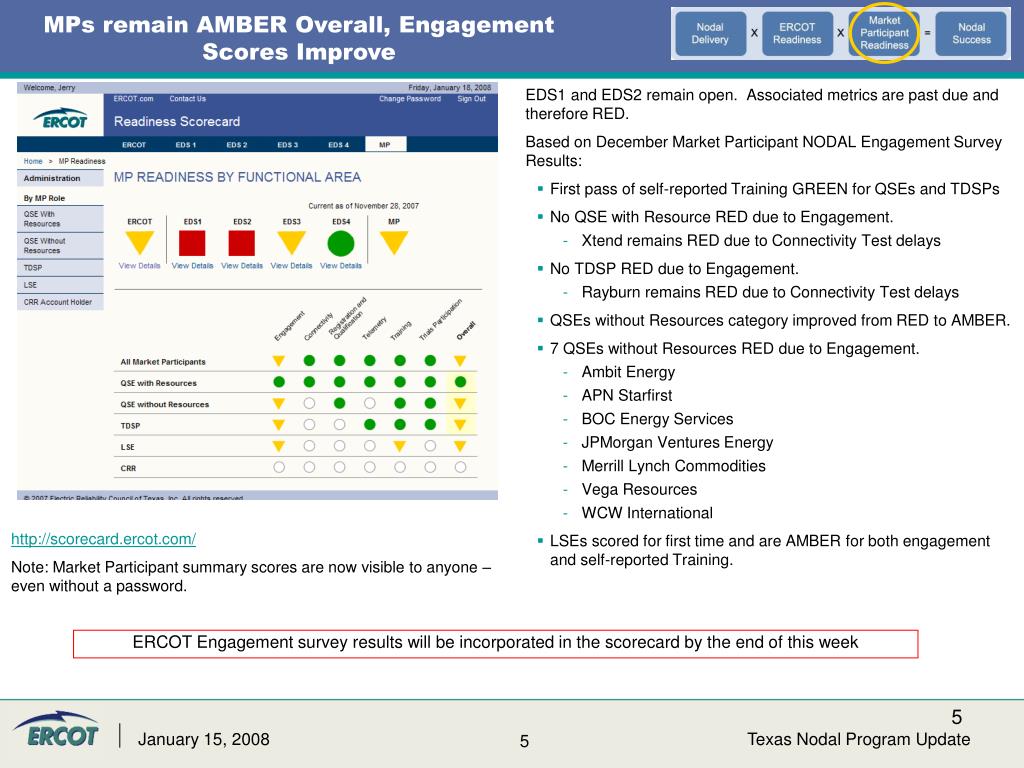The height and width of the screenshot is (768, 1024).
Task: Click CRR Engagement empty circle
Action: click(x=279, y=467)
